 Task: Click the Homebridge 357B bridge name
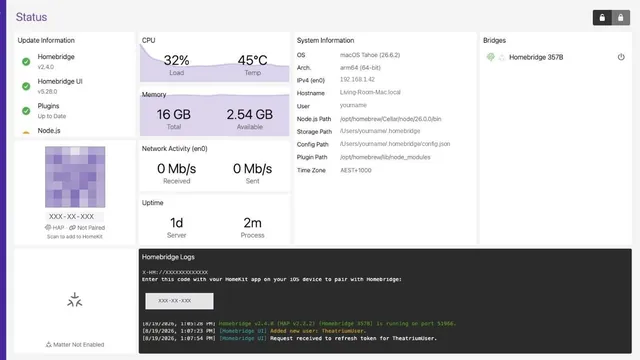point(536,57)
